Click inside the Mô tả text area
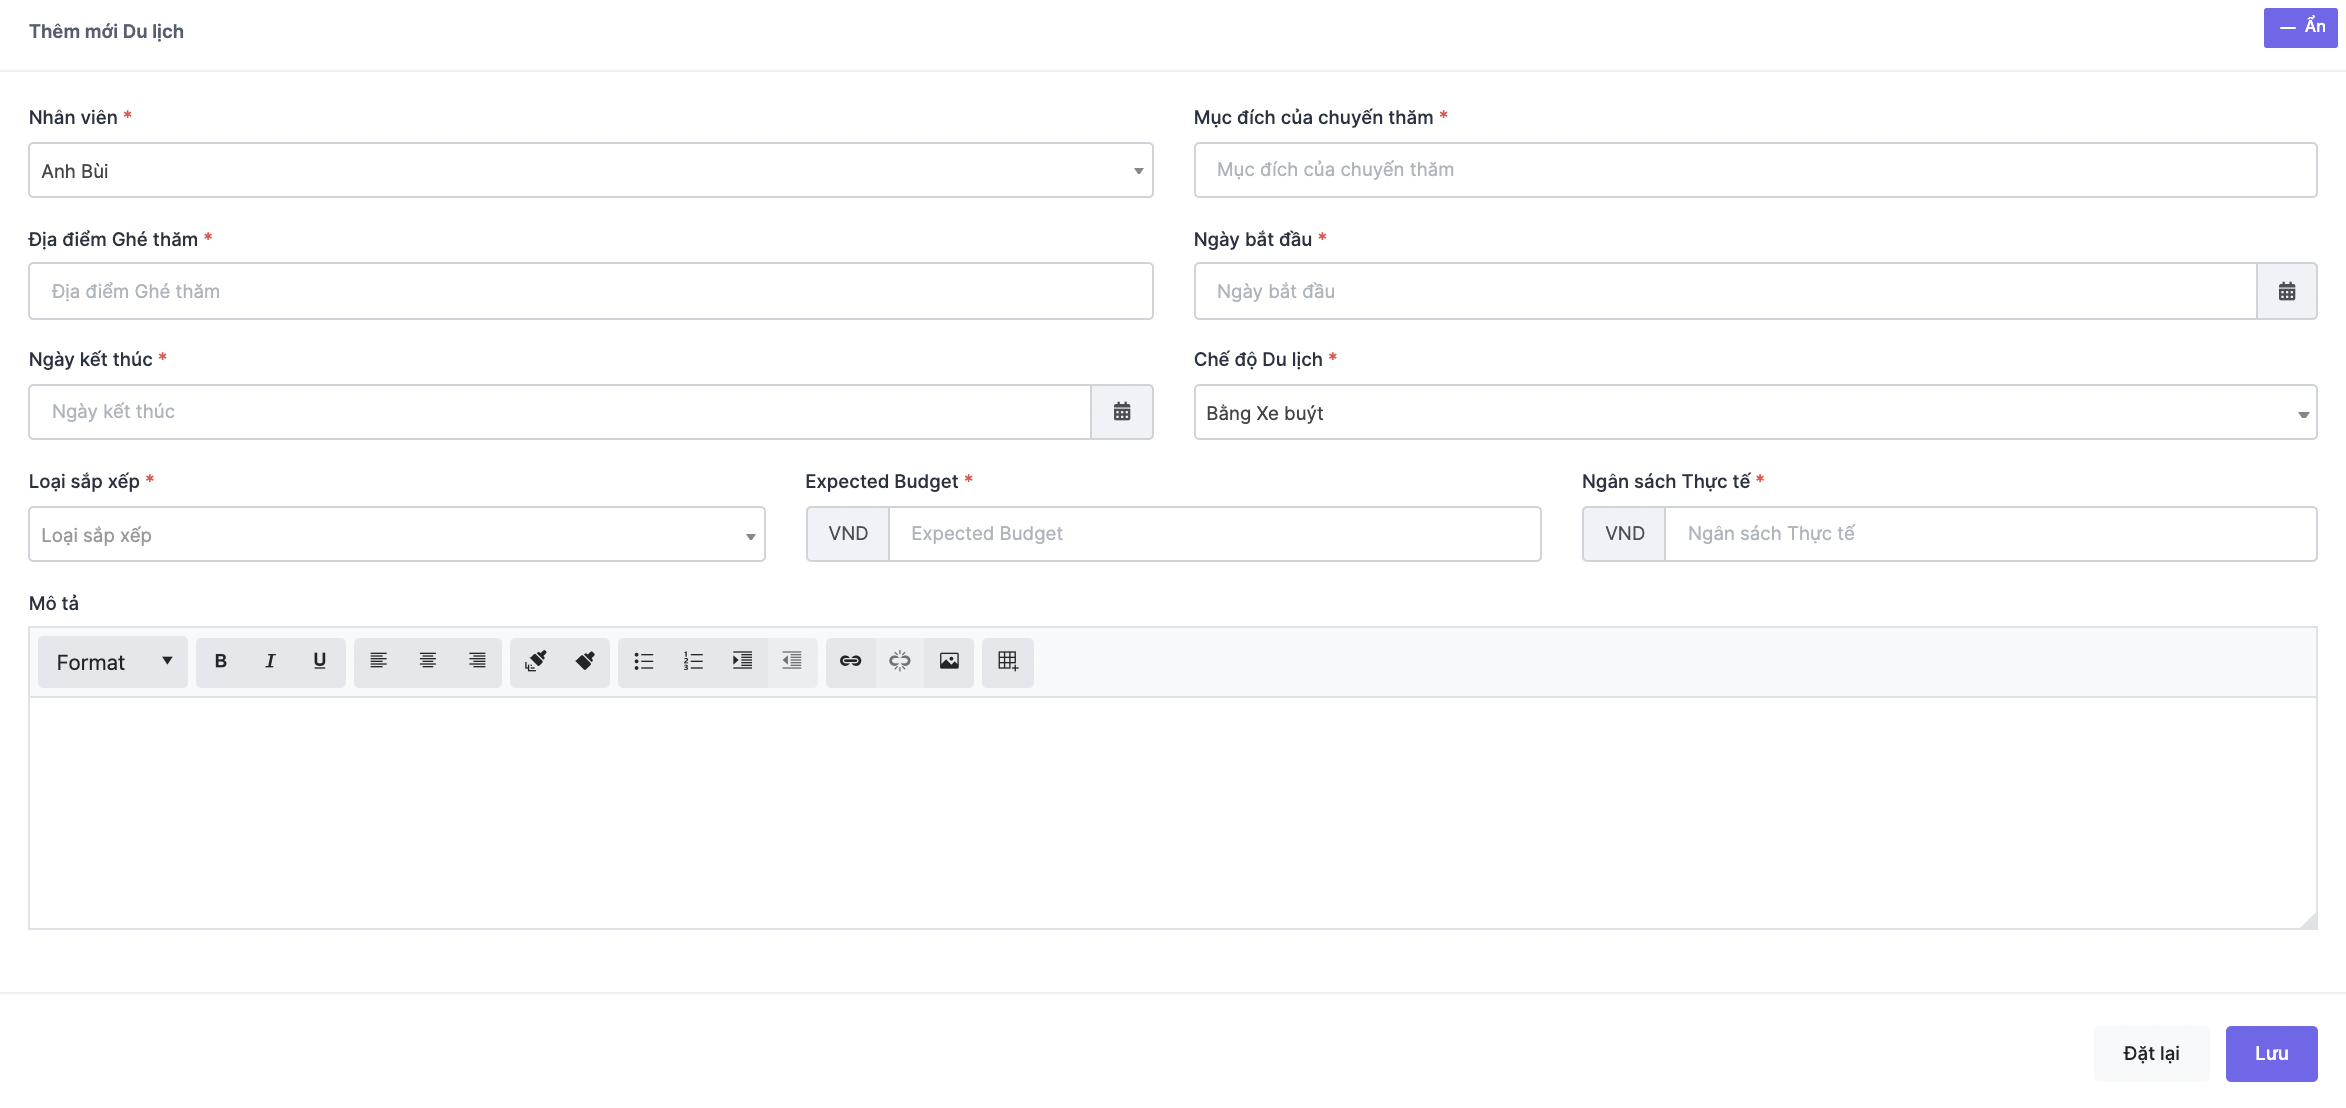 coord(1172,812)
